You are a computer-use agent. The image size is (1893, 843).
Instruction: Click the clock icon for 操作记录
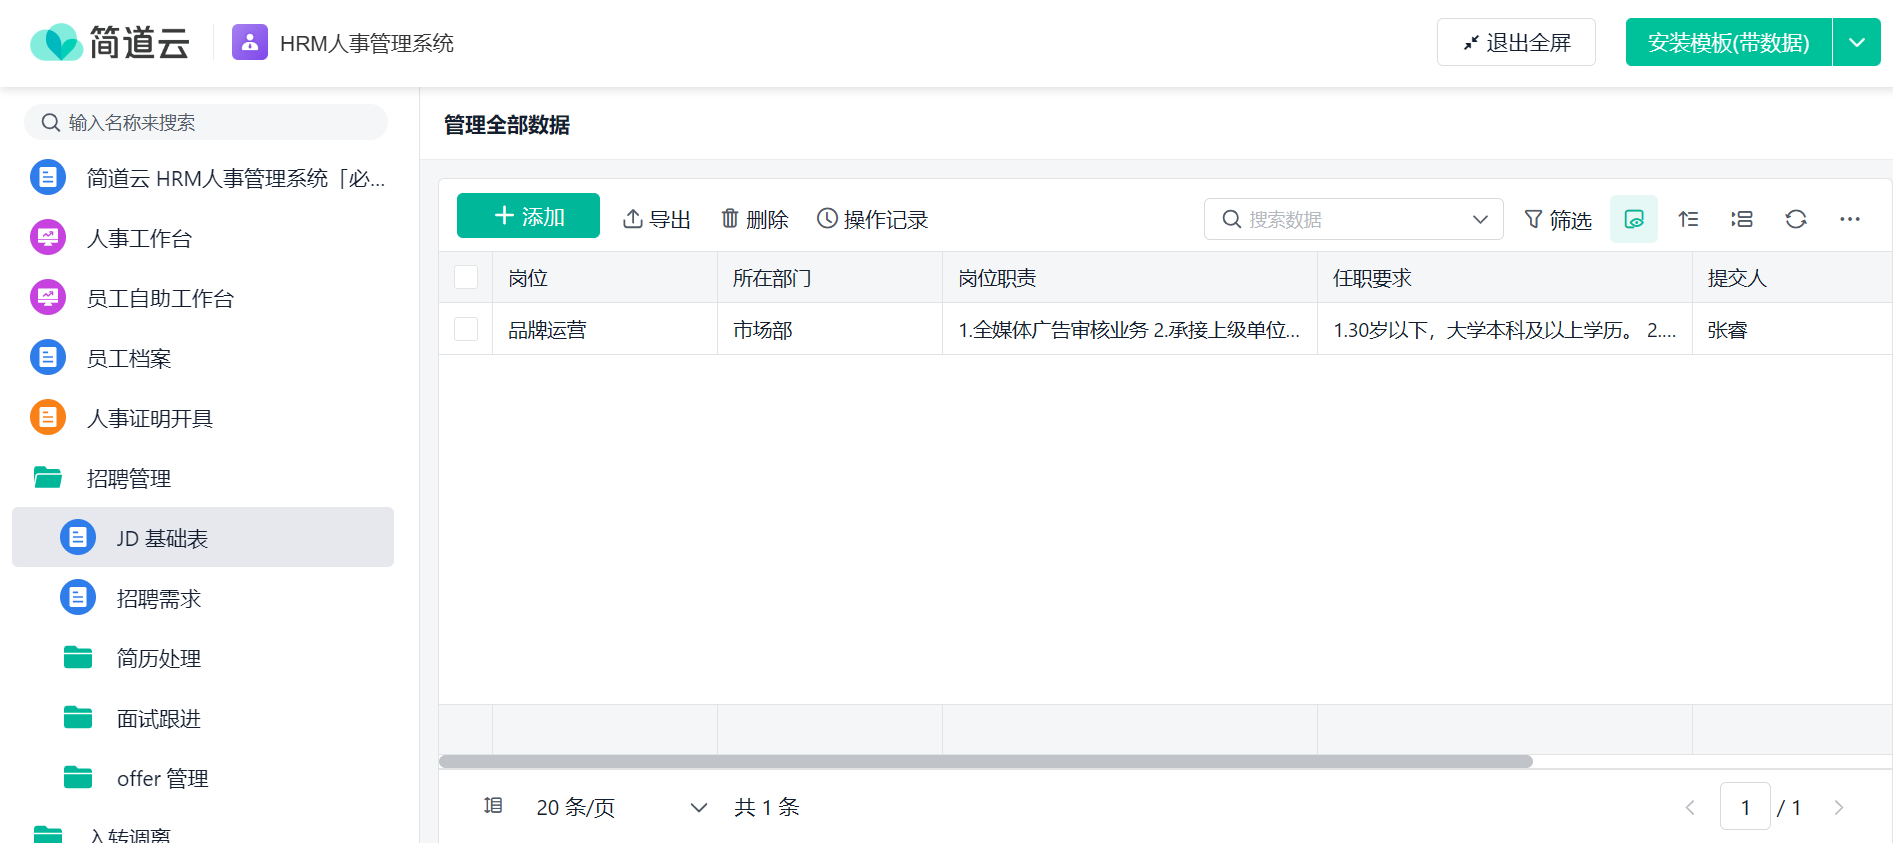pos(827,218)
